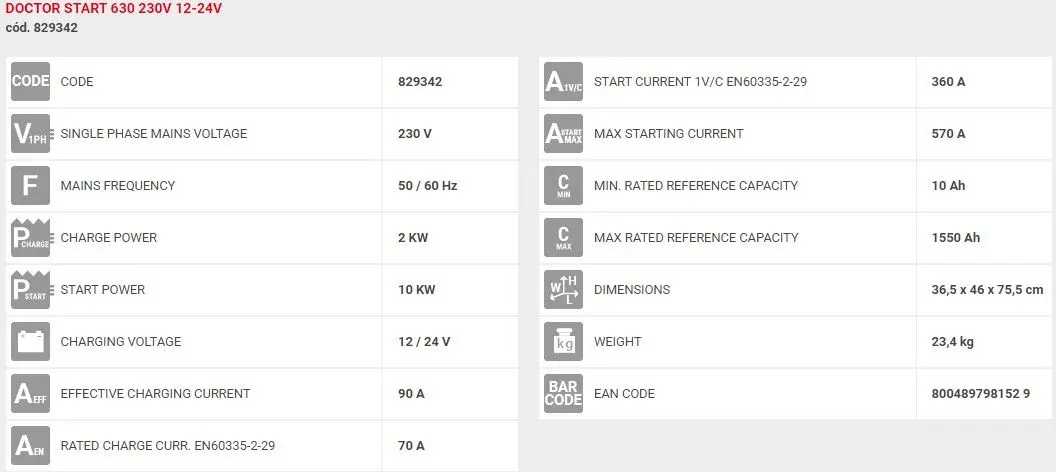Click MAX RATED REFERENCE CAPACITY label

click(x=696, y=238)
